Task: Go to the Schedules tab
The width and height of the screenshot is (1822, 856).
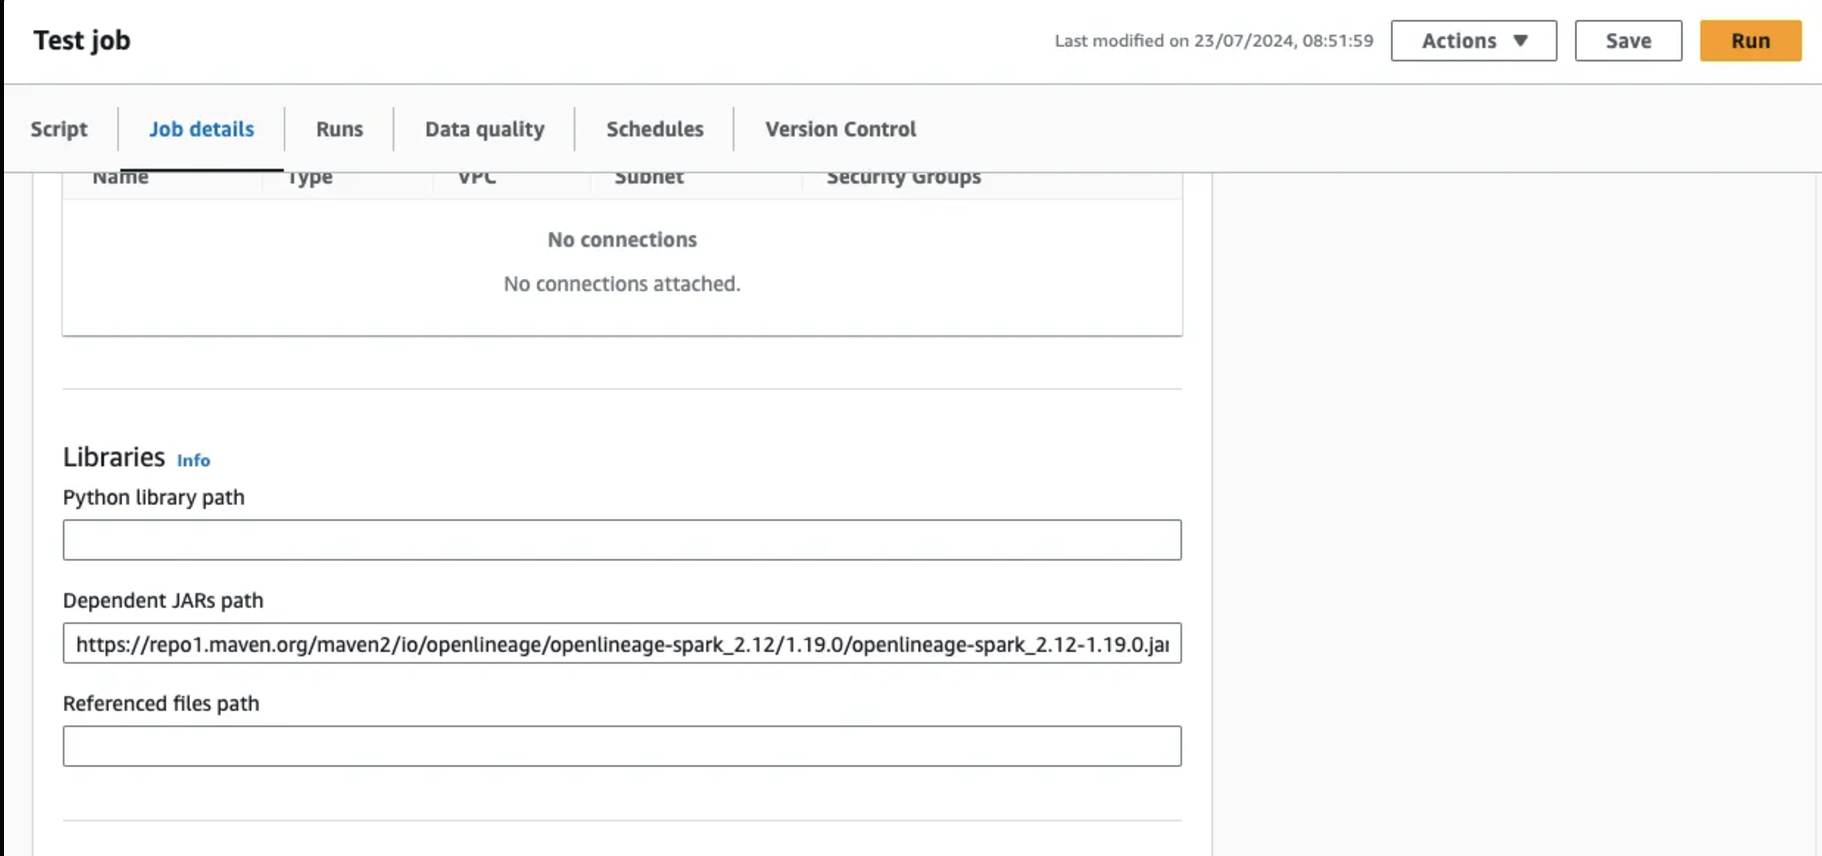Action: (654, 129)
